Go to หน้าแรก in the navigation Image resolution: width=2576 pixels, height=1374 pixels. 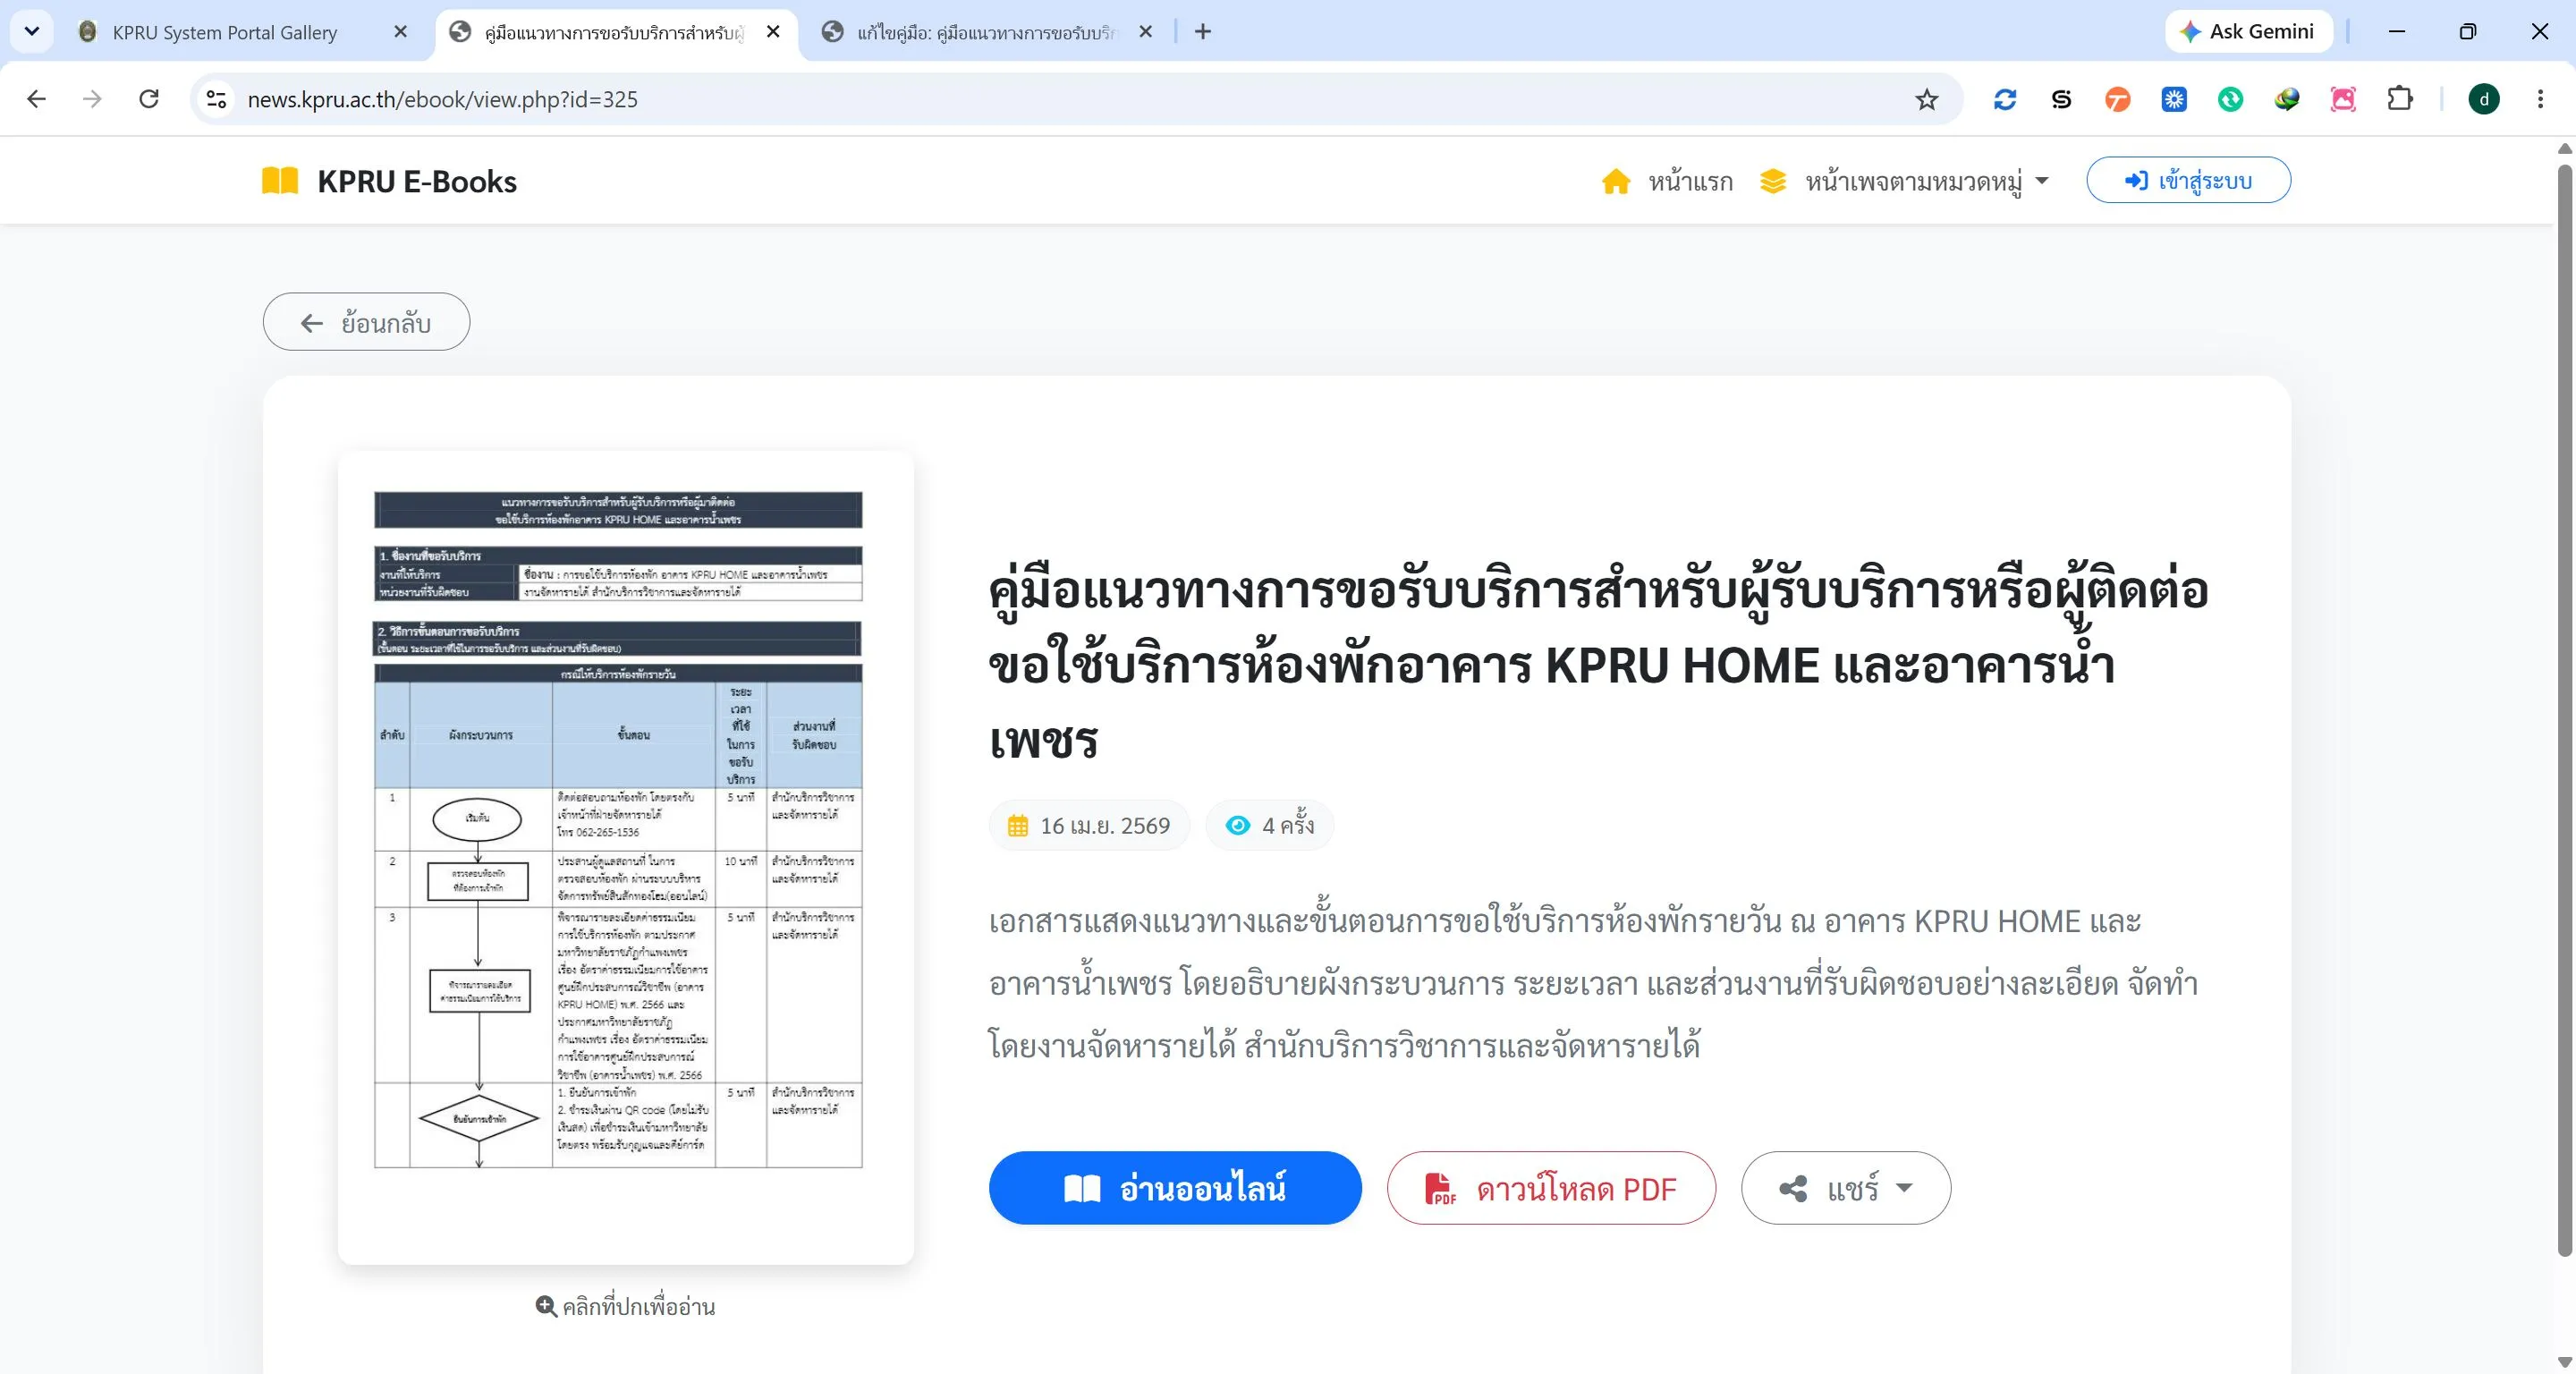point(1667,181)
